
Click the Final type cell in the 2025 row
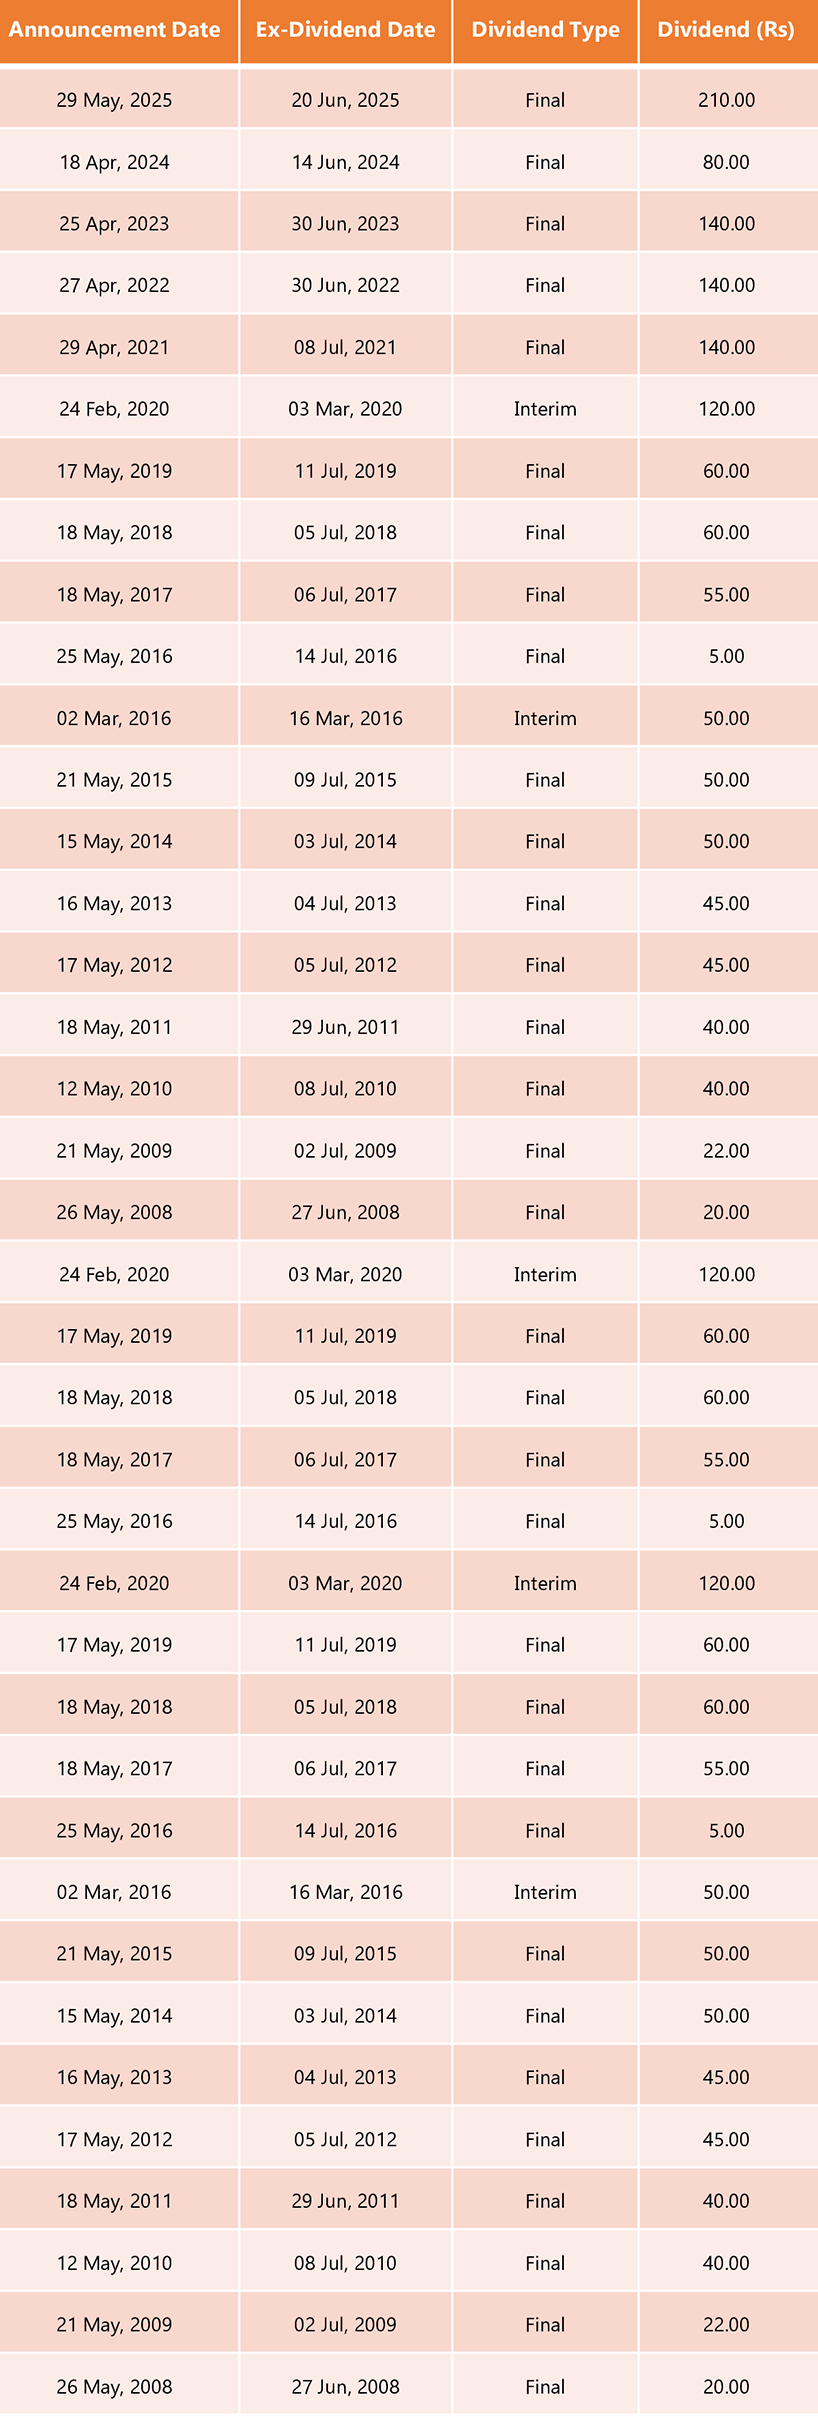pos(545,100)
